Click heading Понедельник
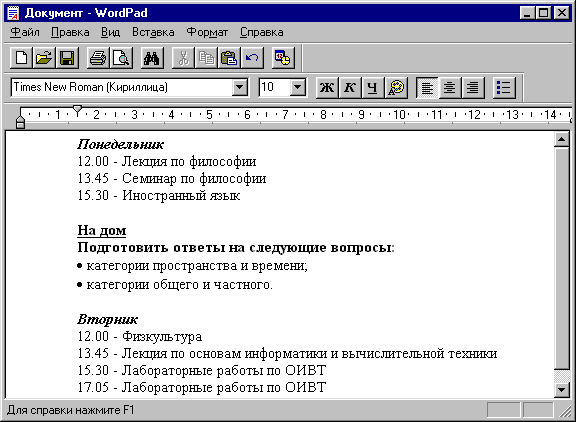576x422 pixels. pos(120,144)
